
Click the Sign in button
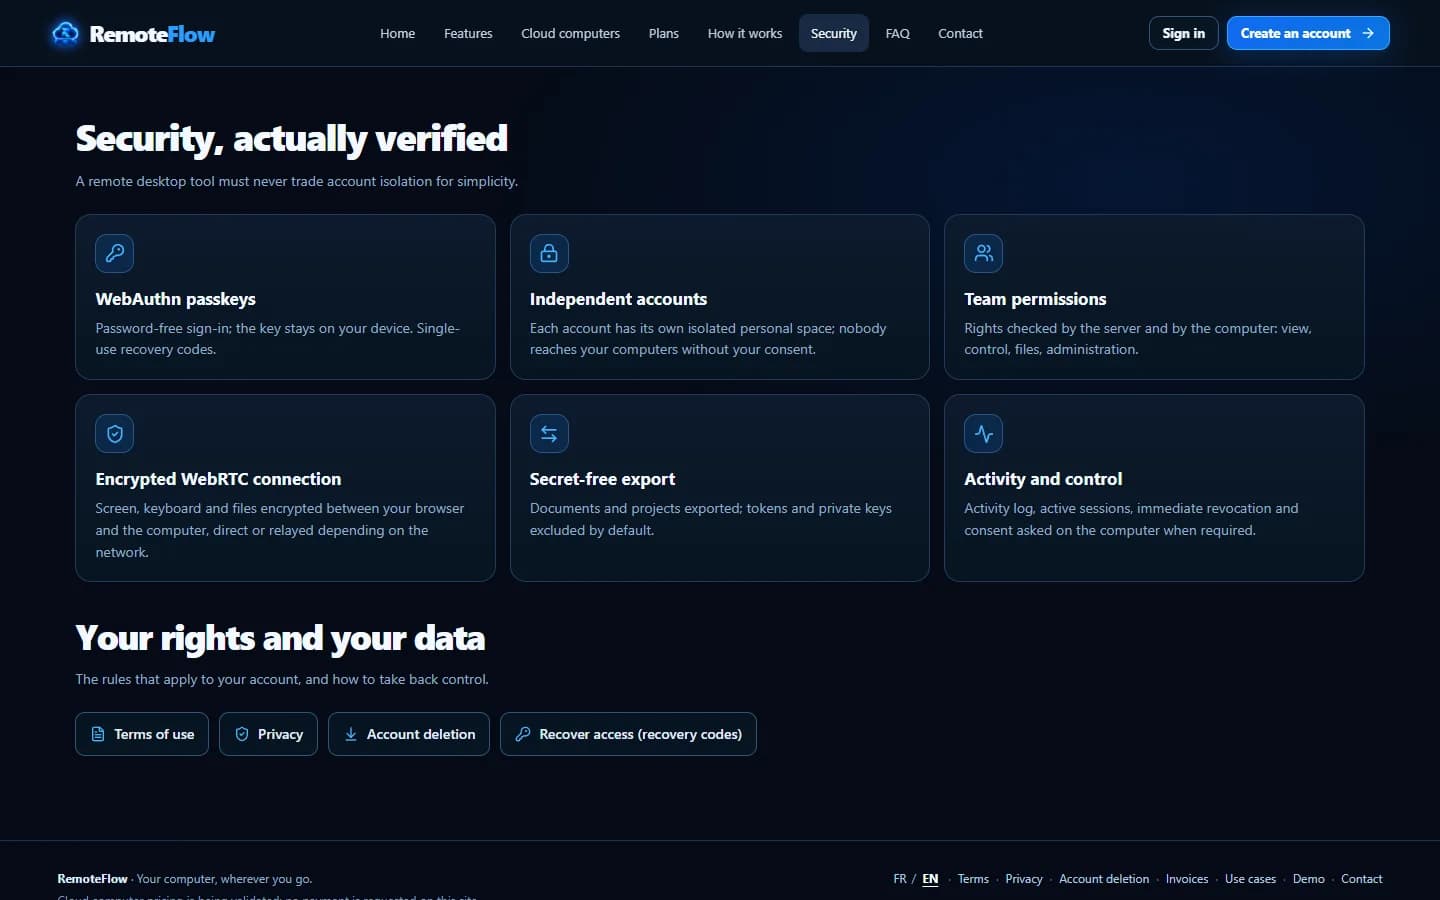pyautogui.click(x=1183, y=33)
